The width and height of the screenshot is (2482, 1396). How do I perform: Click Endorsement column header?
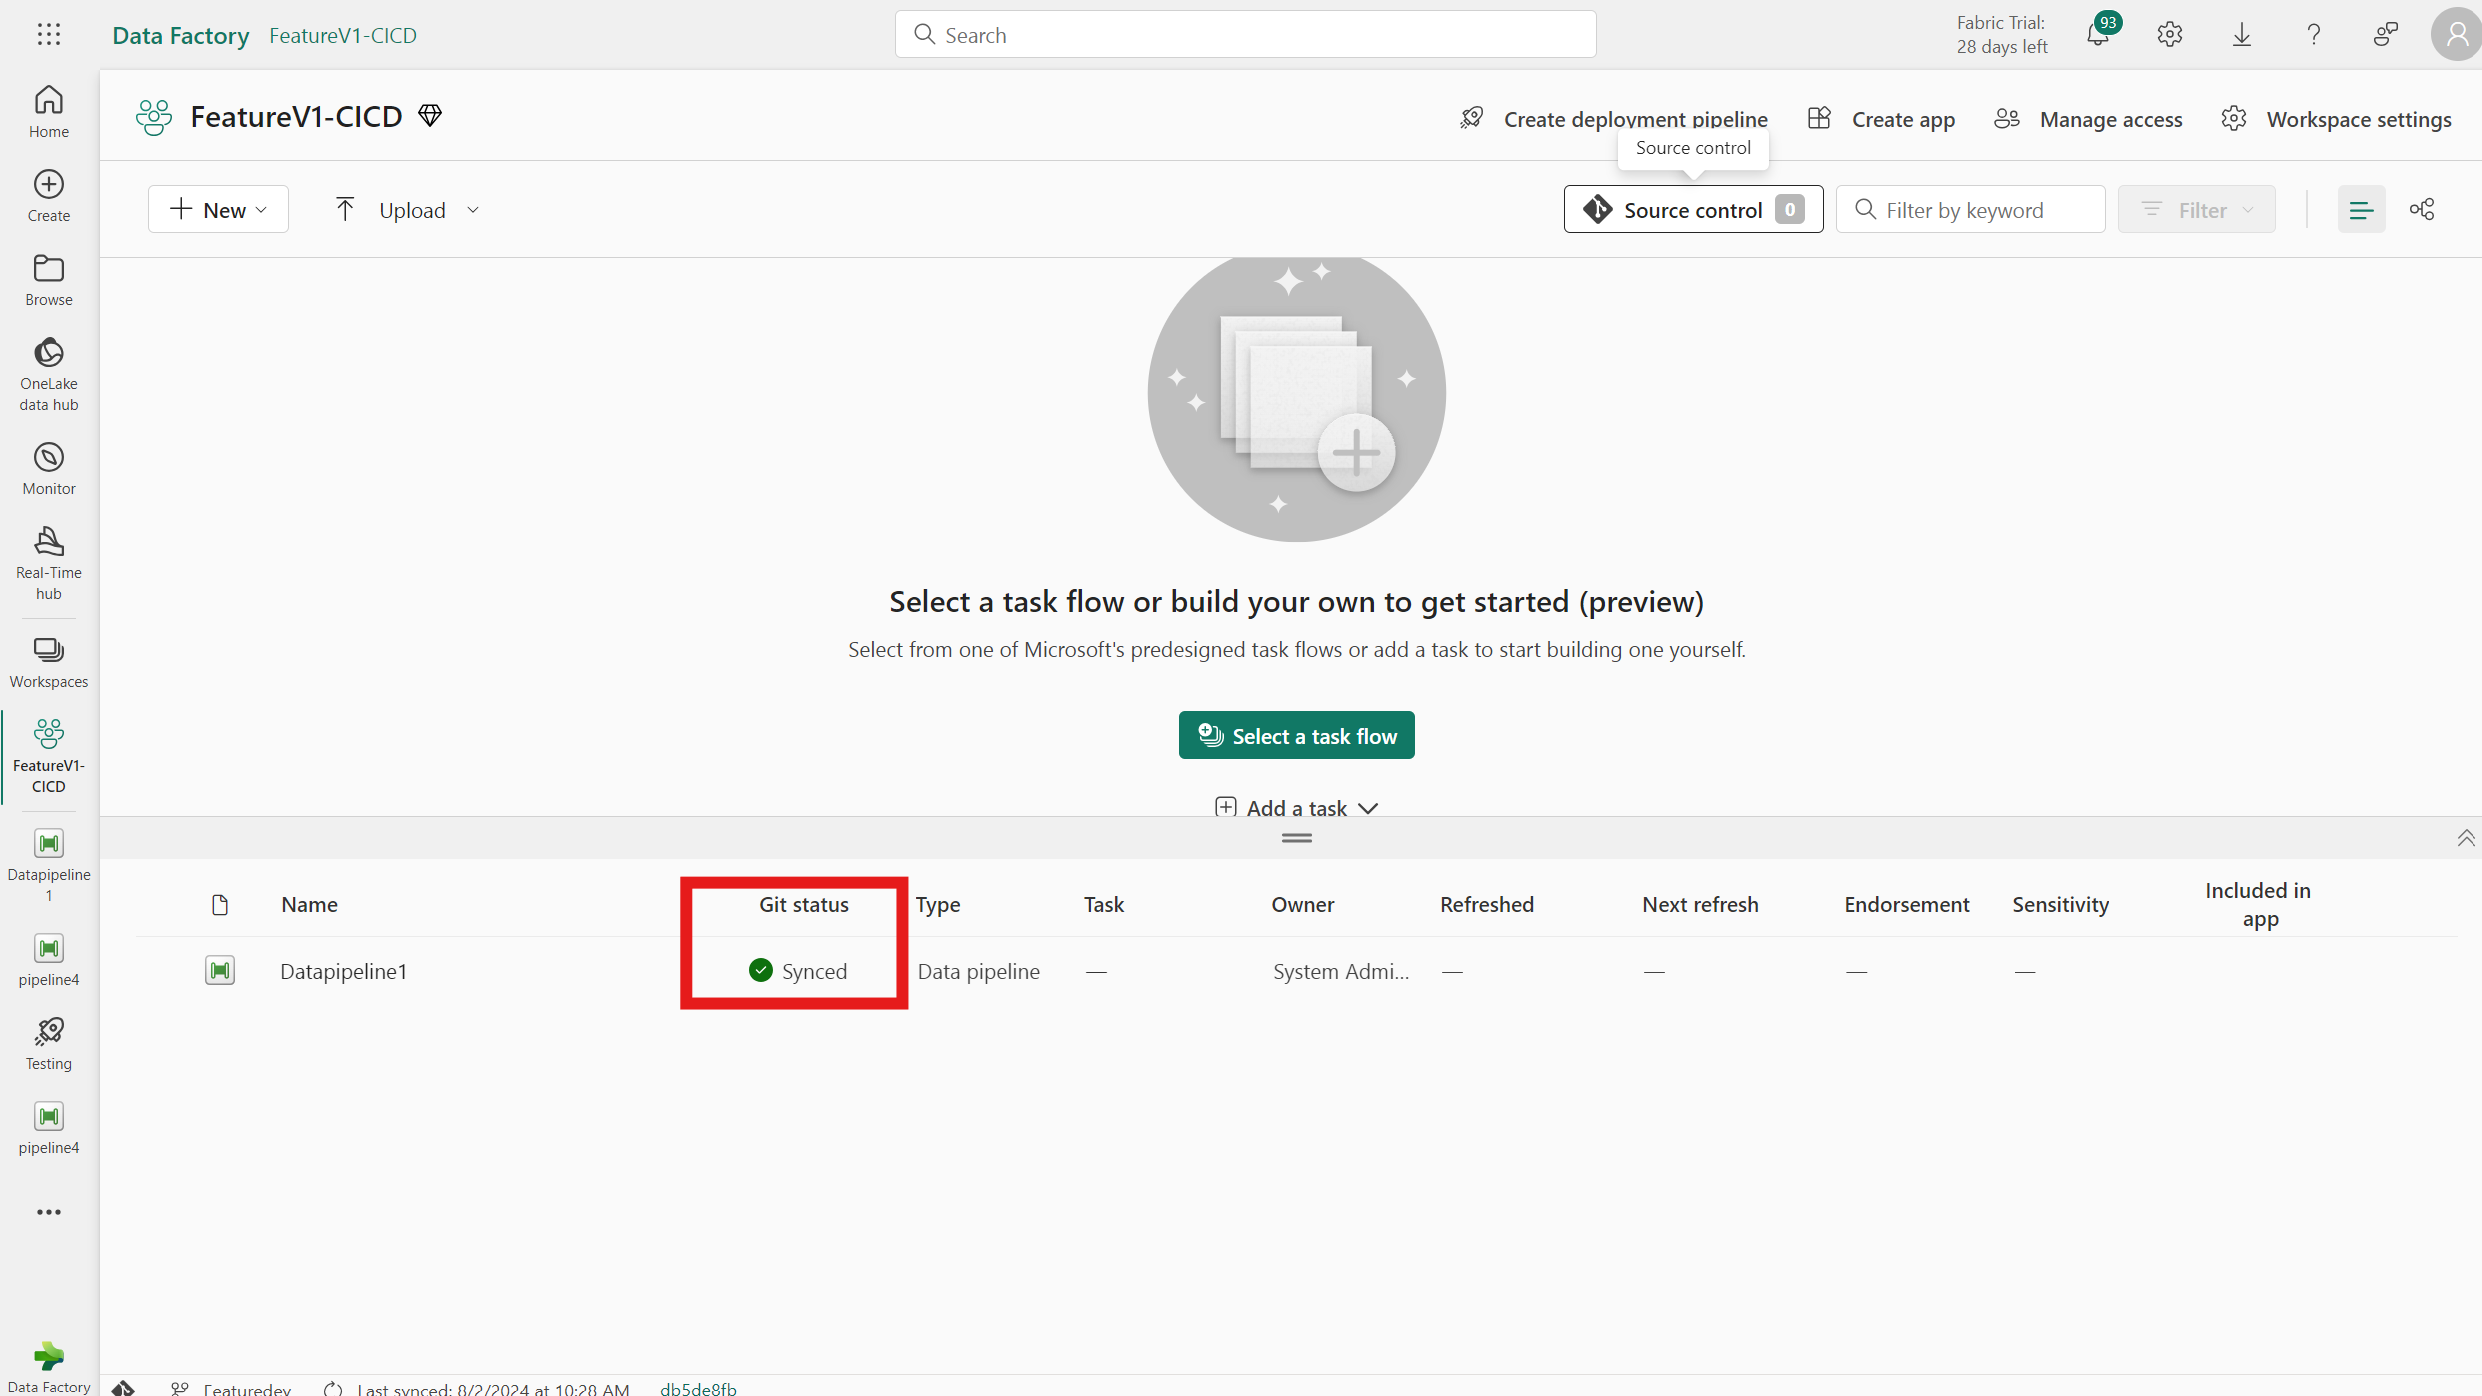click(x=1906, y=904)
